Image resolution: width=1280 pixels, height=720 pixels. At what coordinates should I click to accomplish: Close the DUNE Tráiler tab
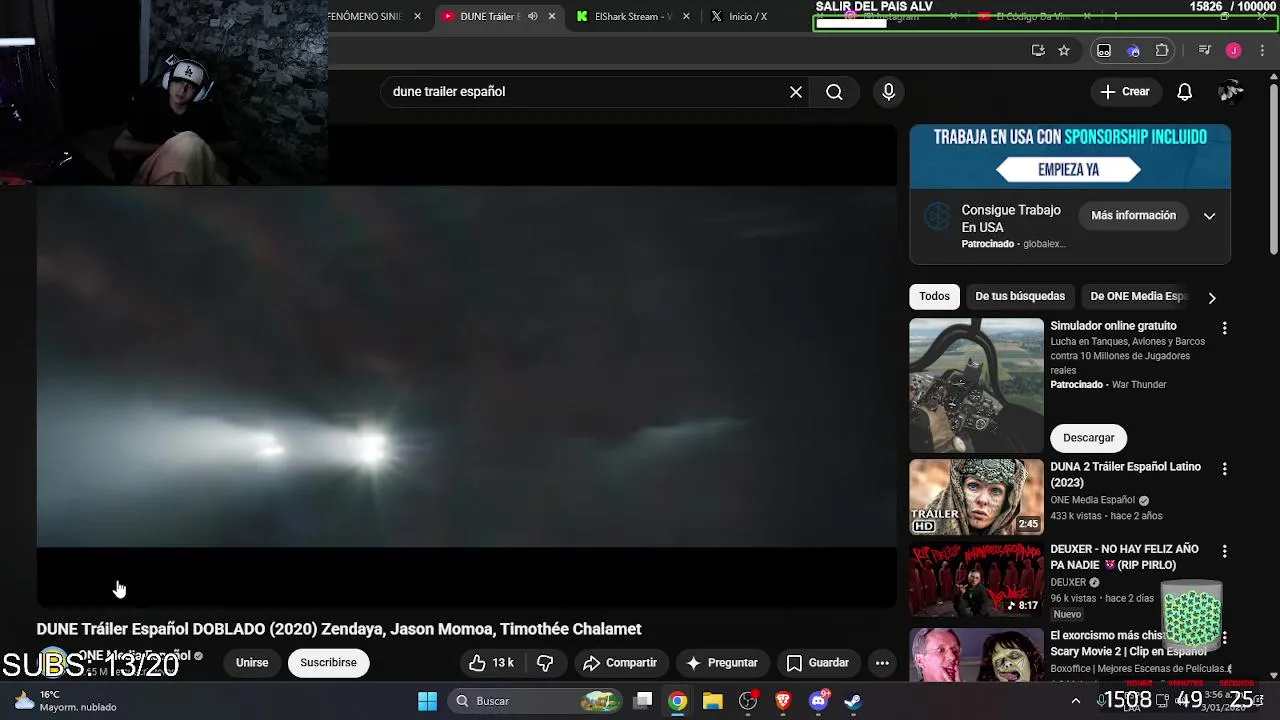(552, 16)
